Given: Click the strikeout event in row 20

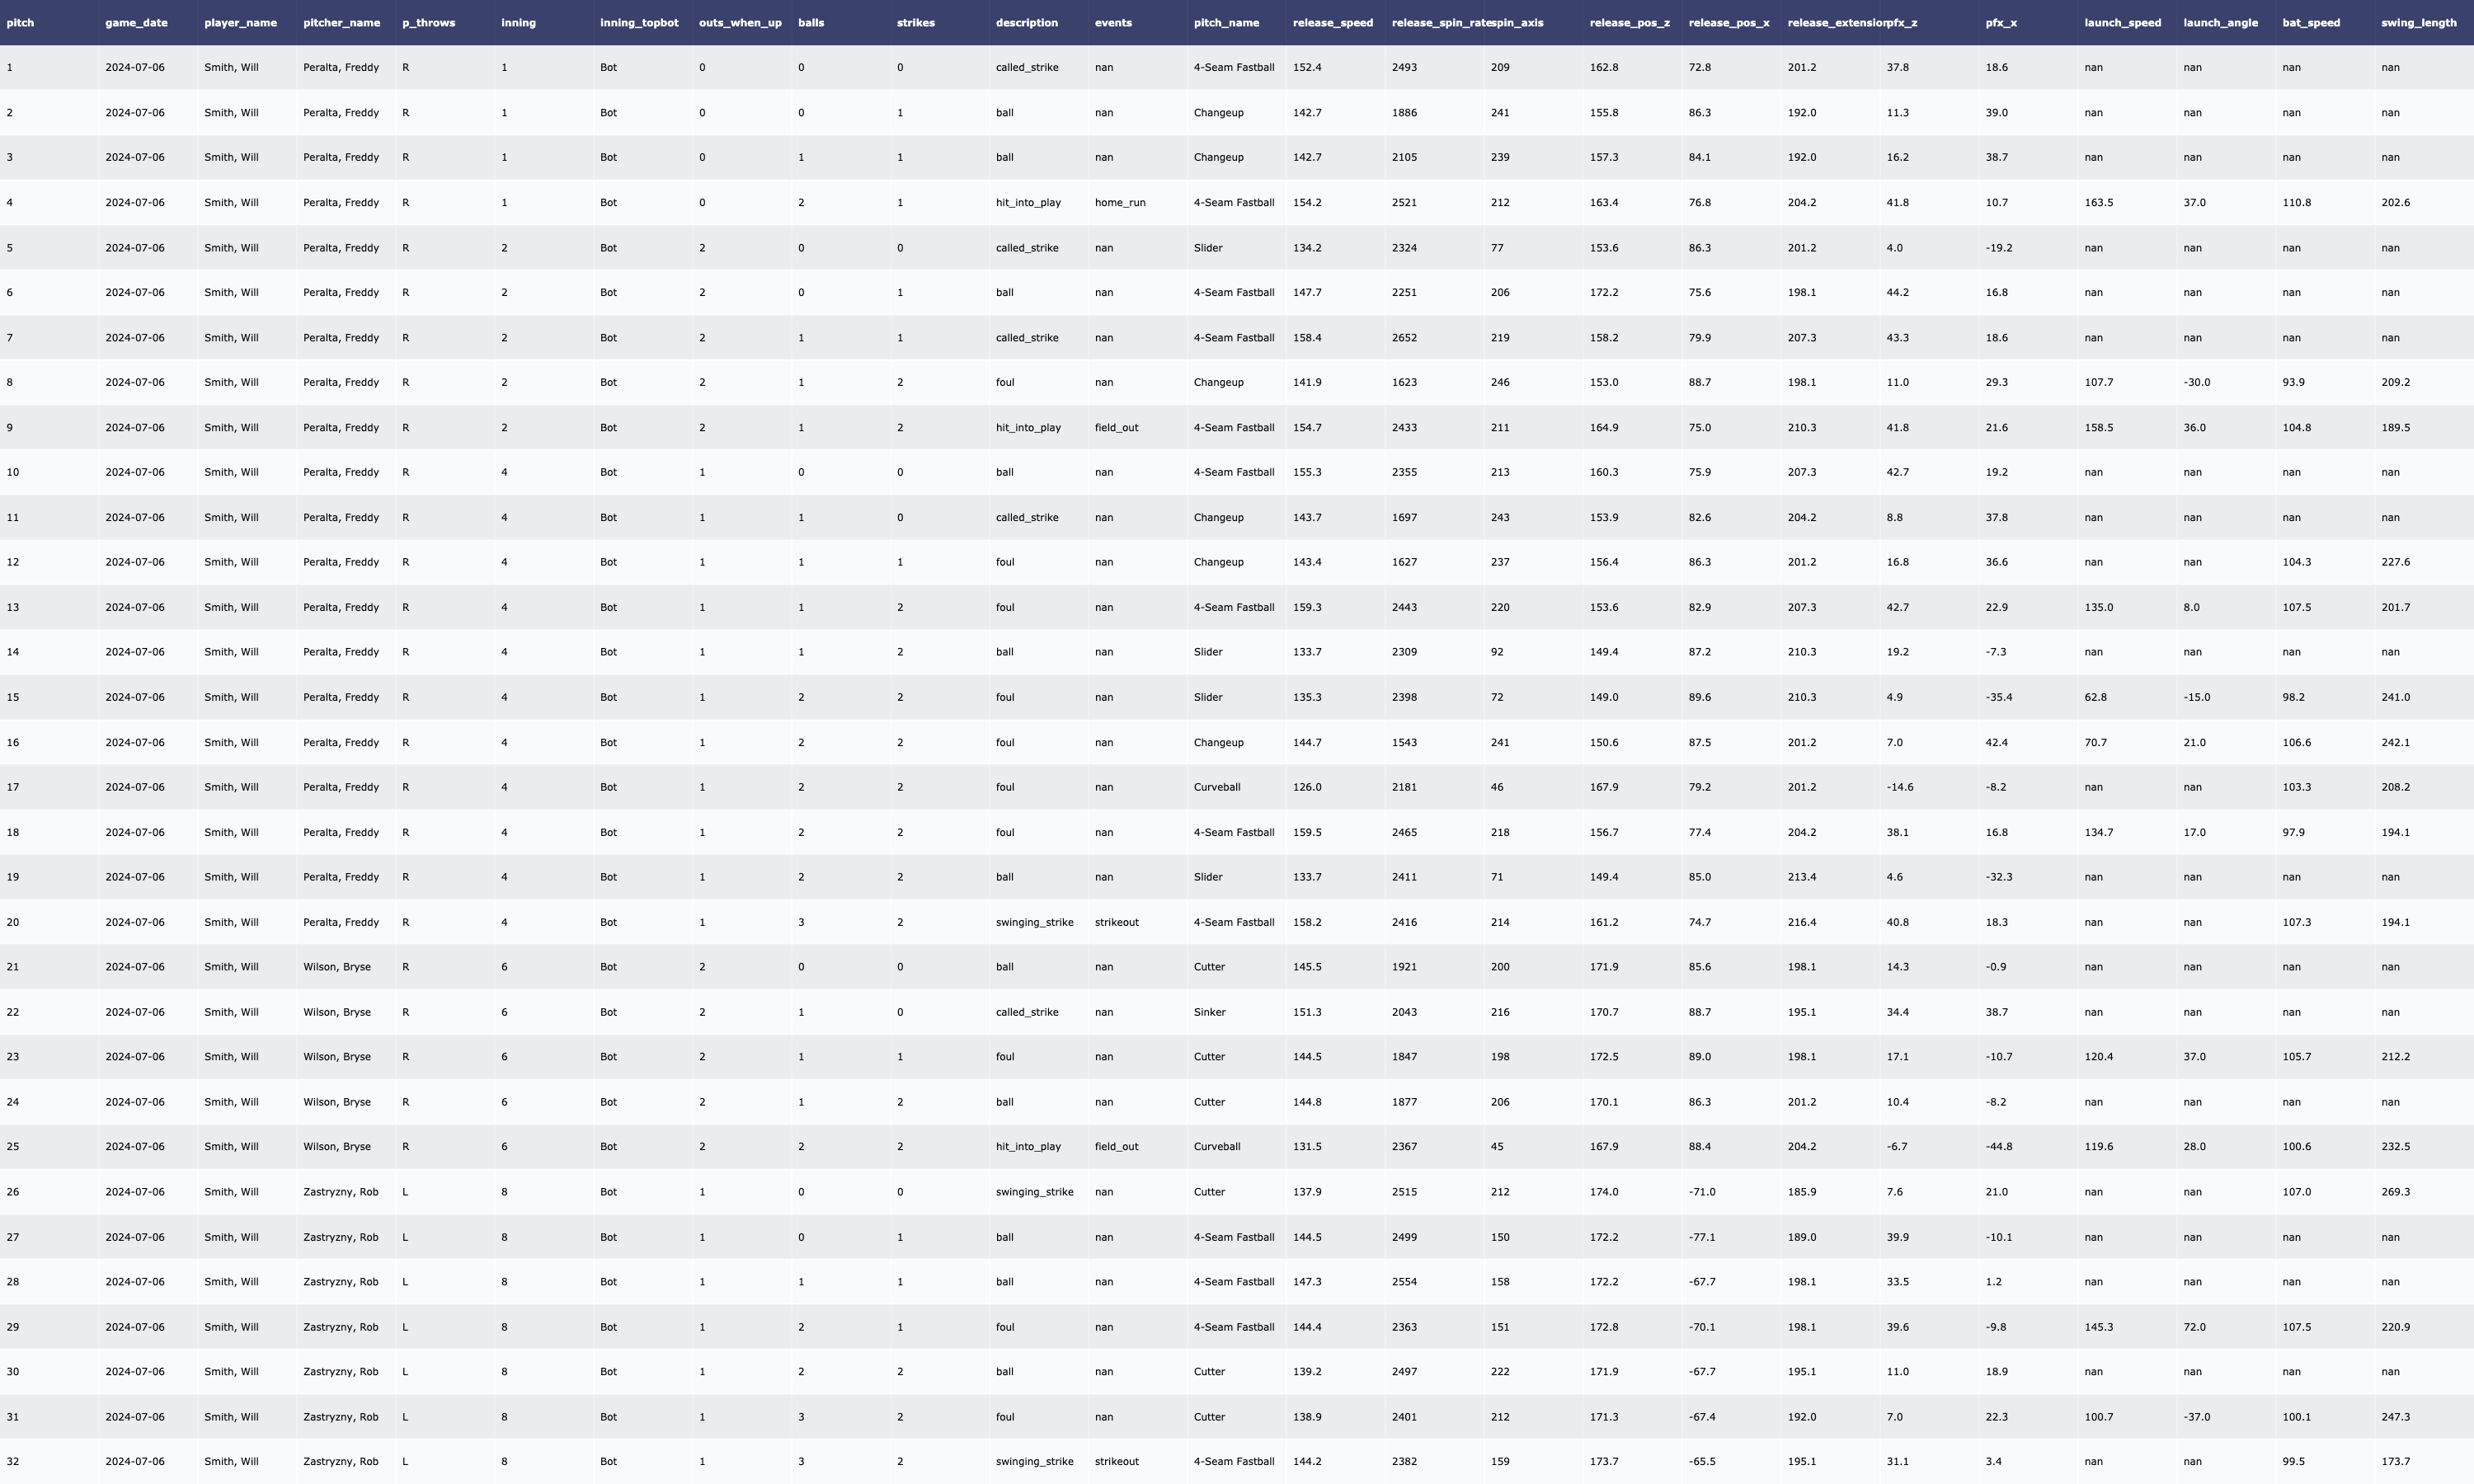Looking at the screenshot, I should (1116, 922).
